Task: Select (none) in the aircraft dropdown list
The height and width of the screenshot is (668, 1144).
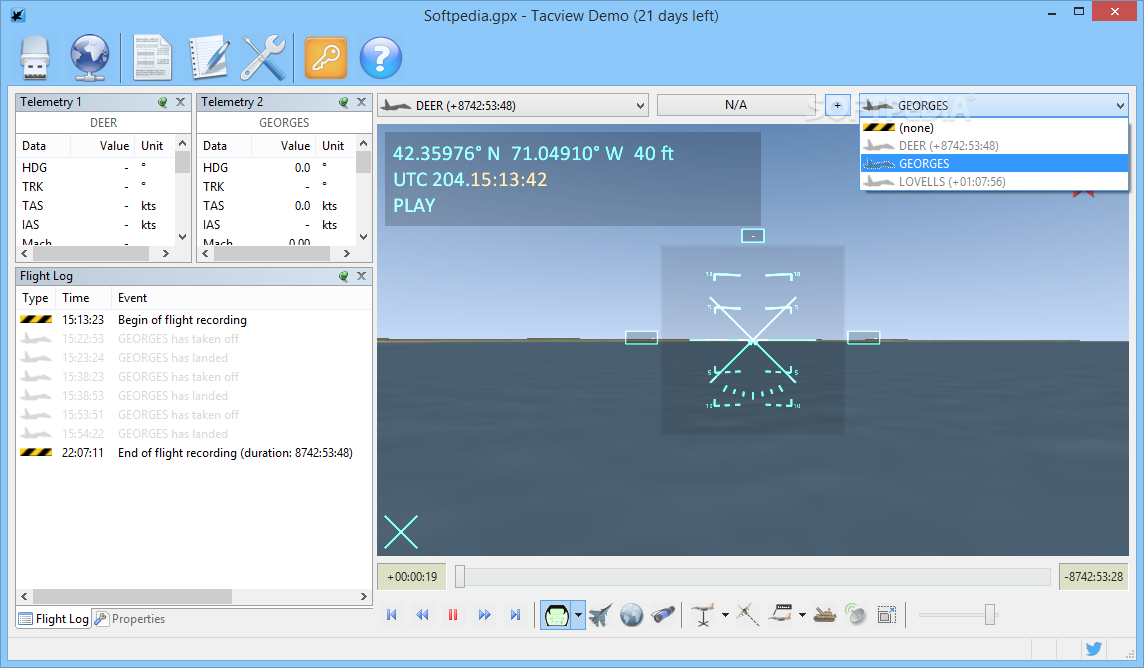Action: tap(994, 128)
